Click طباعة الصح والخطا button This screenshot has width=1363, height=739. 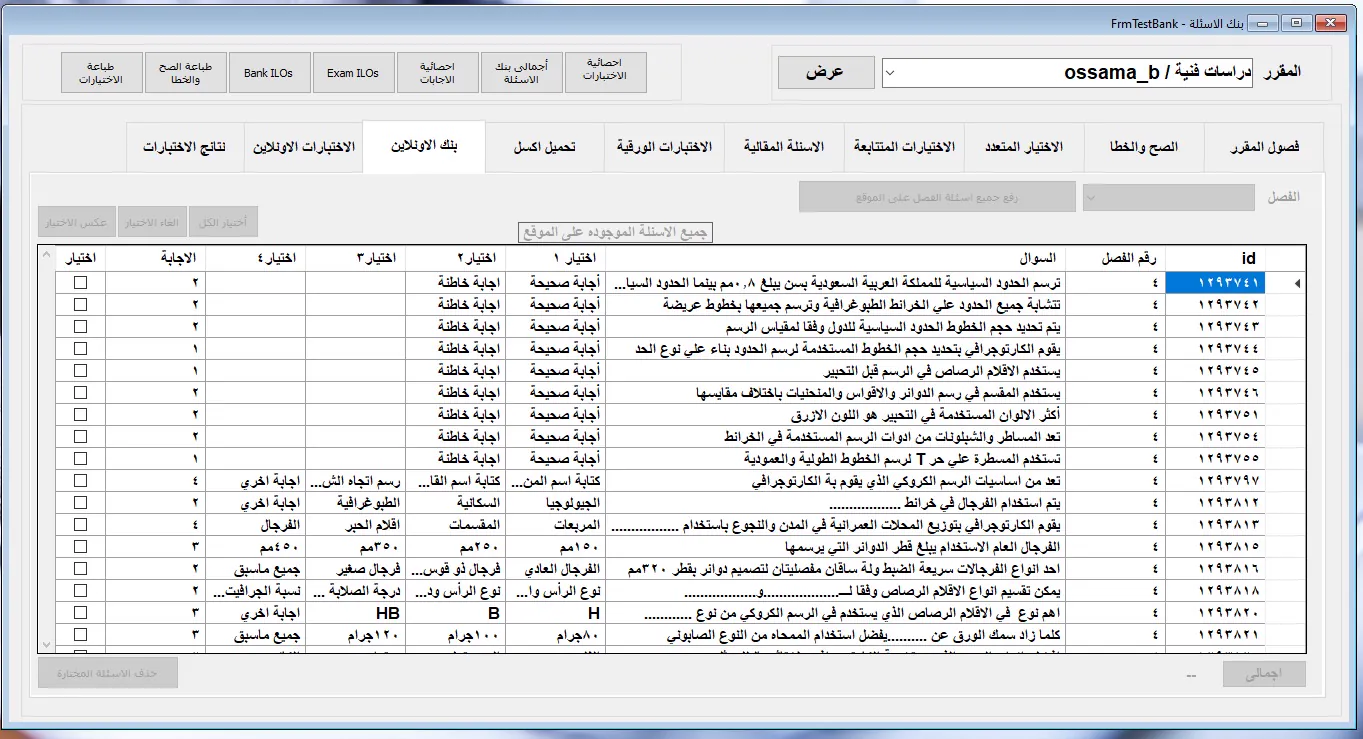click(x=185, y=72)
